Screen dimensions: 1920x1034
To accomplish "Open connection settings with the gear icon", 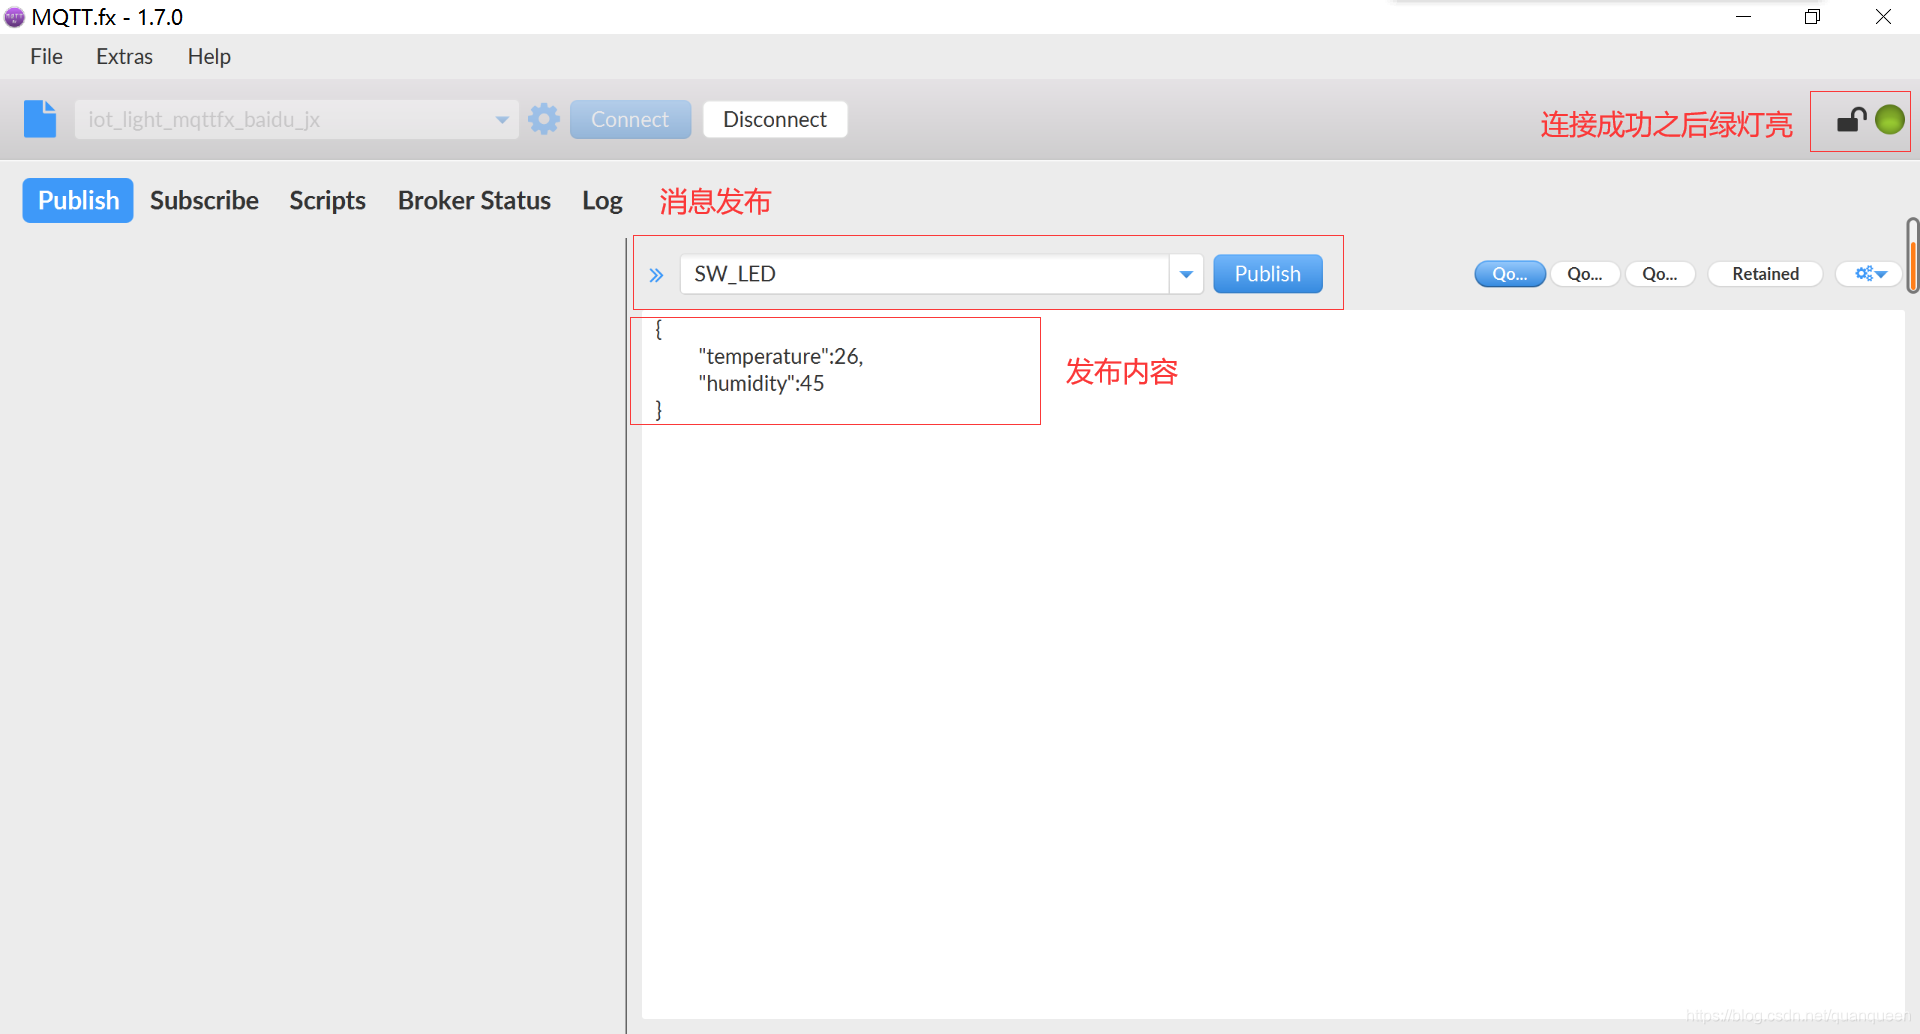I will (x=544, y=119).
